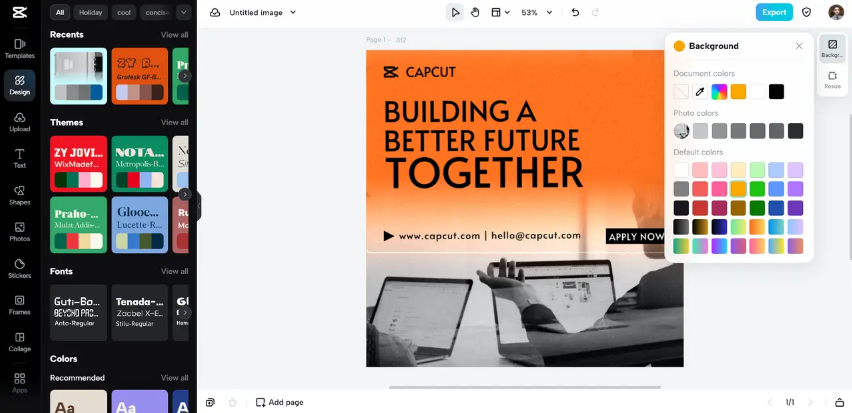Open the layers icon at bottom right
The image size is (852, 413).
[840, 402]
